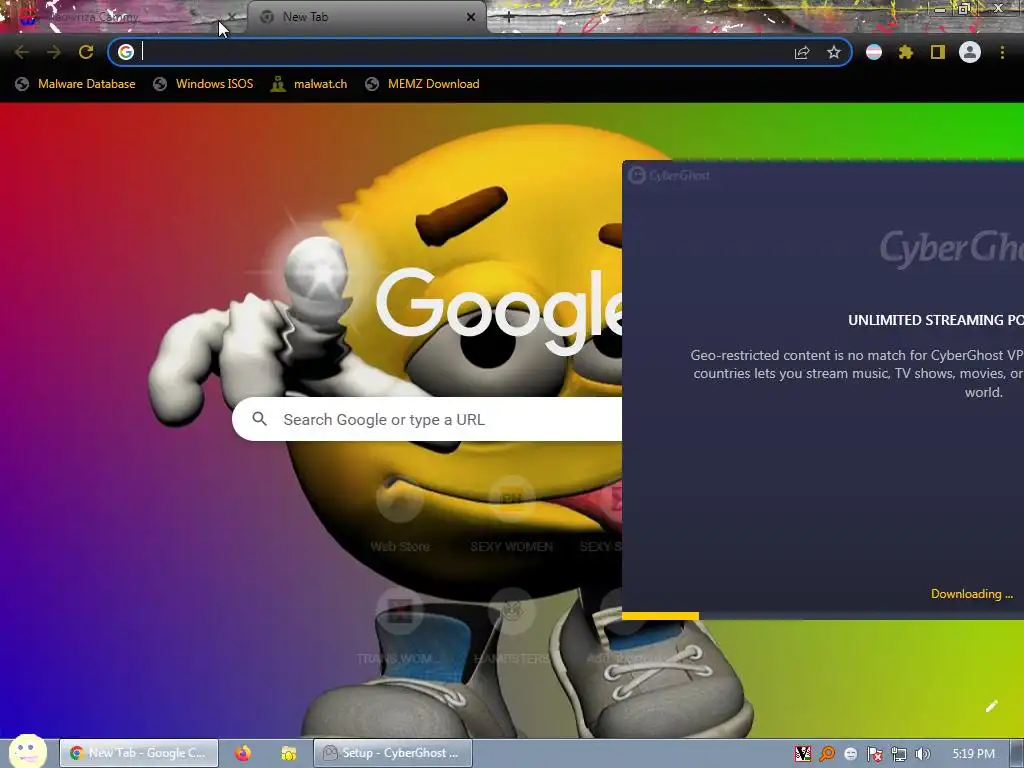Open the Start menu smiley button
Image resolution: width=1024 pixels, height=768 pixels.
point(27,751)
